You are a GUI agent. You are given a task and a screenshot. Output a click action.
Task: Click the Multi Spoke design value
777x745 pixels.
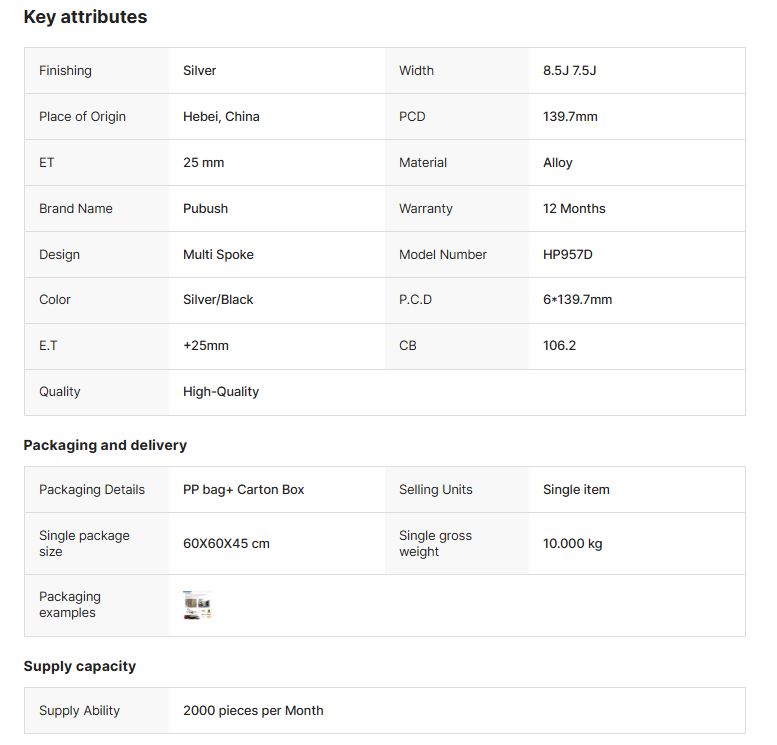coord(218,255)
